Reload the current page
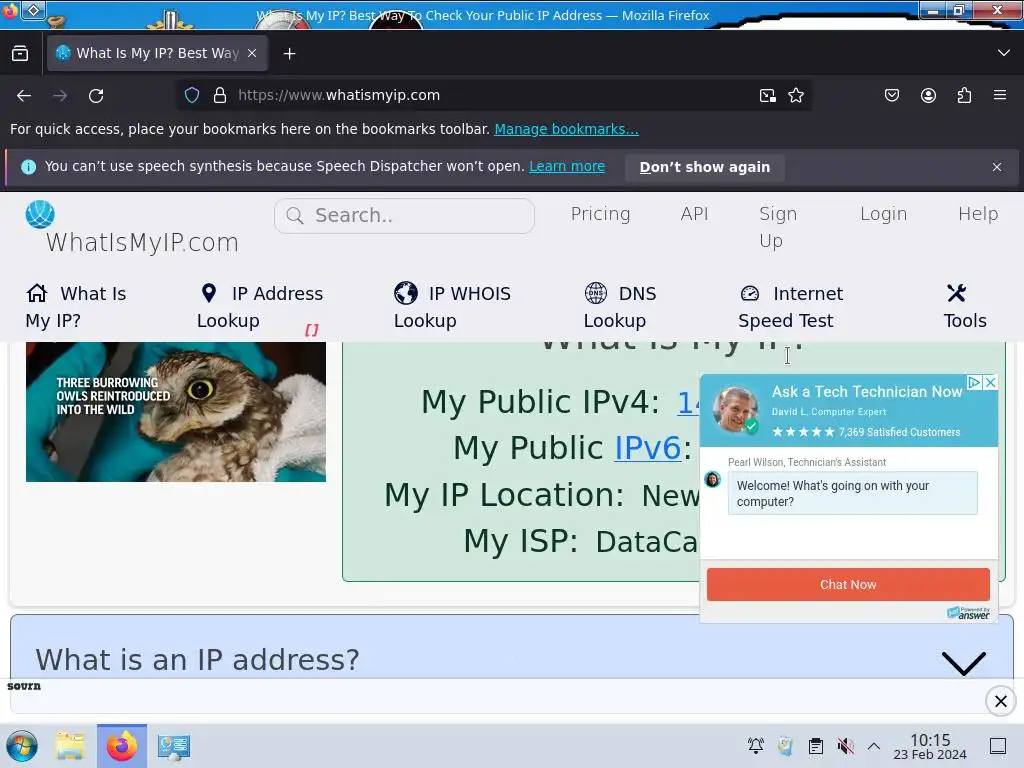1024x768 pixels. point(96,96)
